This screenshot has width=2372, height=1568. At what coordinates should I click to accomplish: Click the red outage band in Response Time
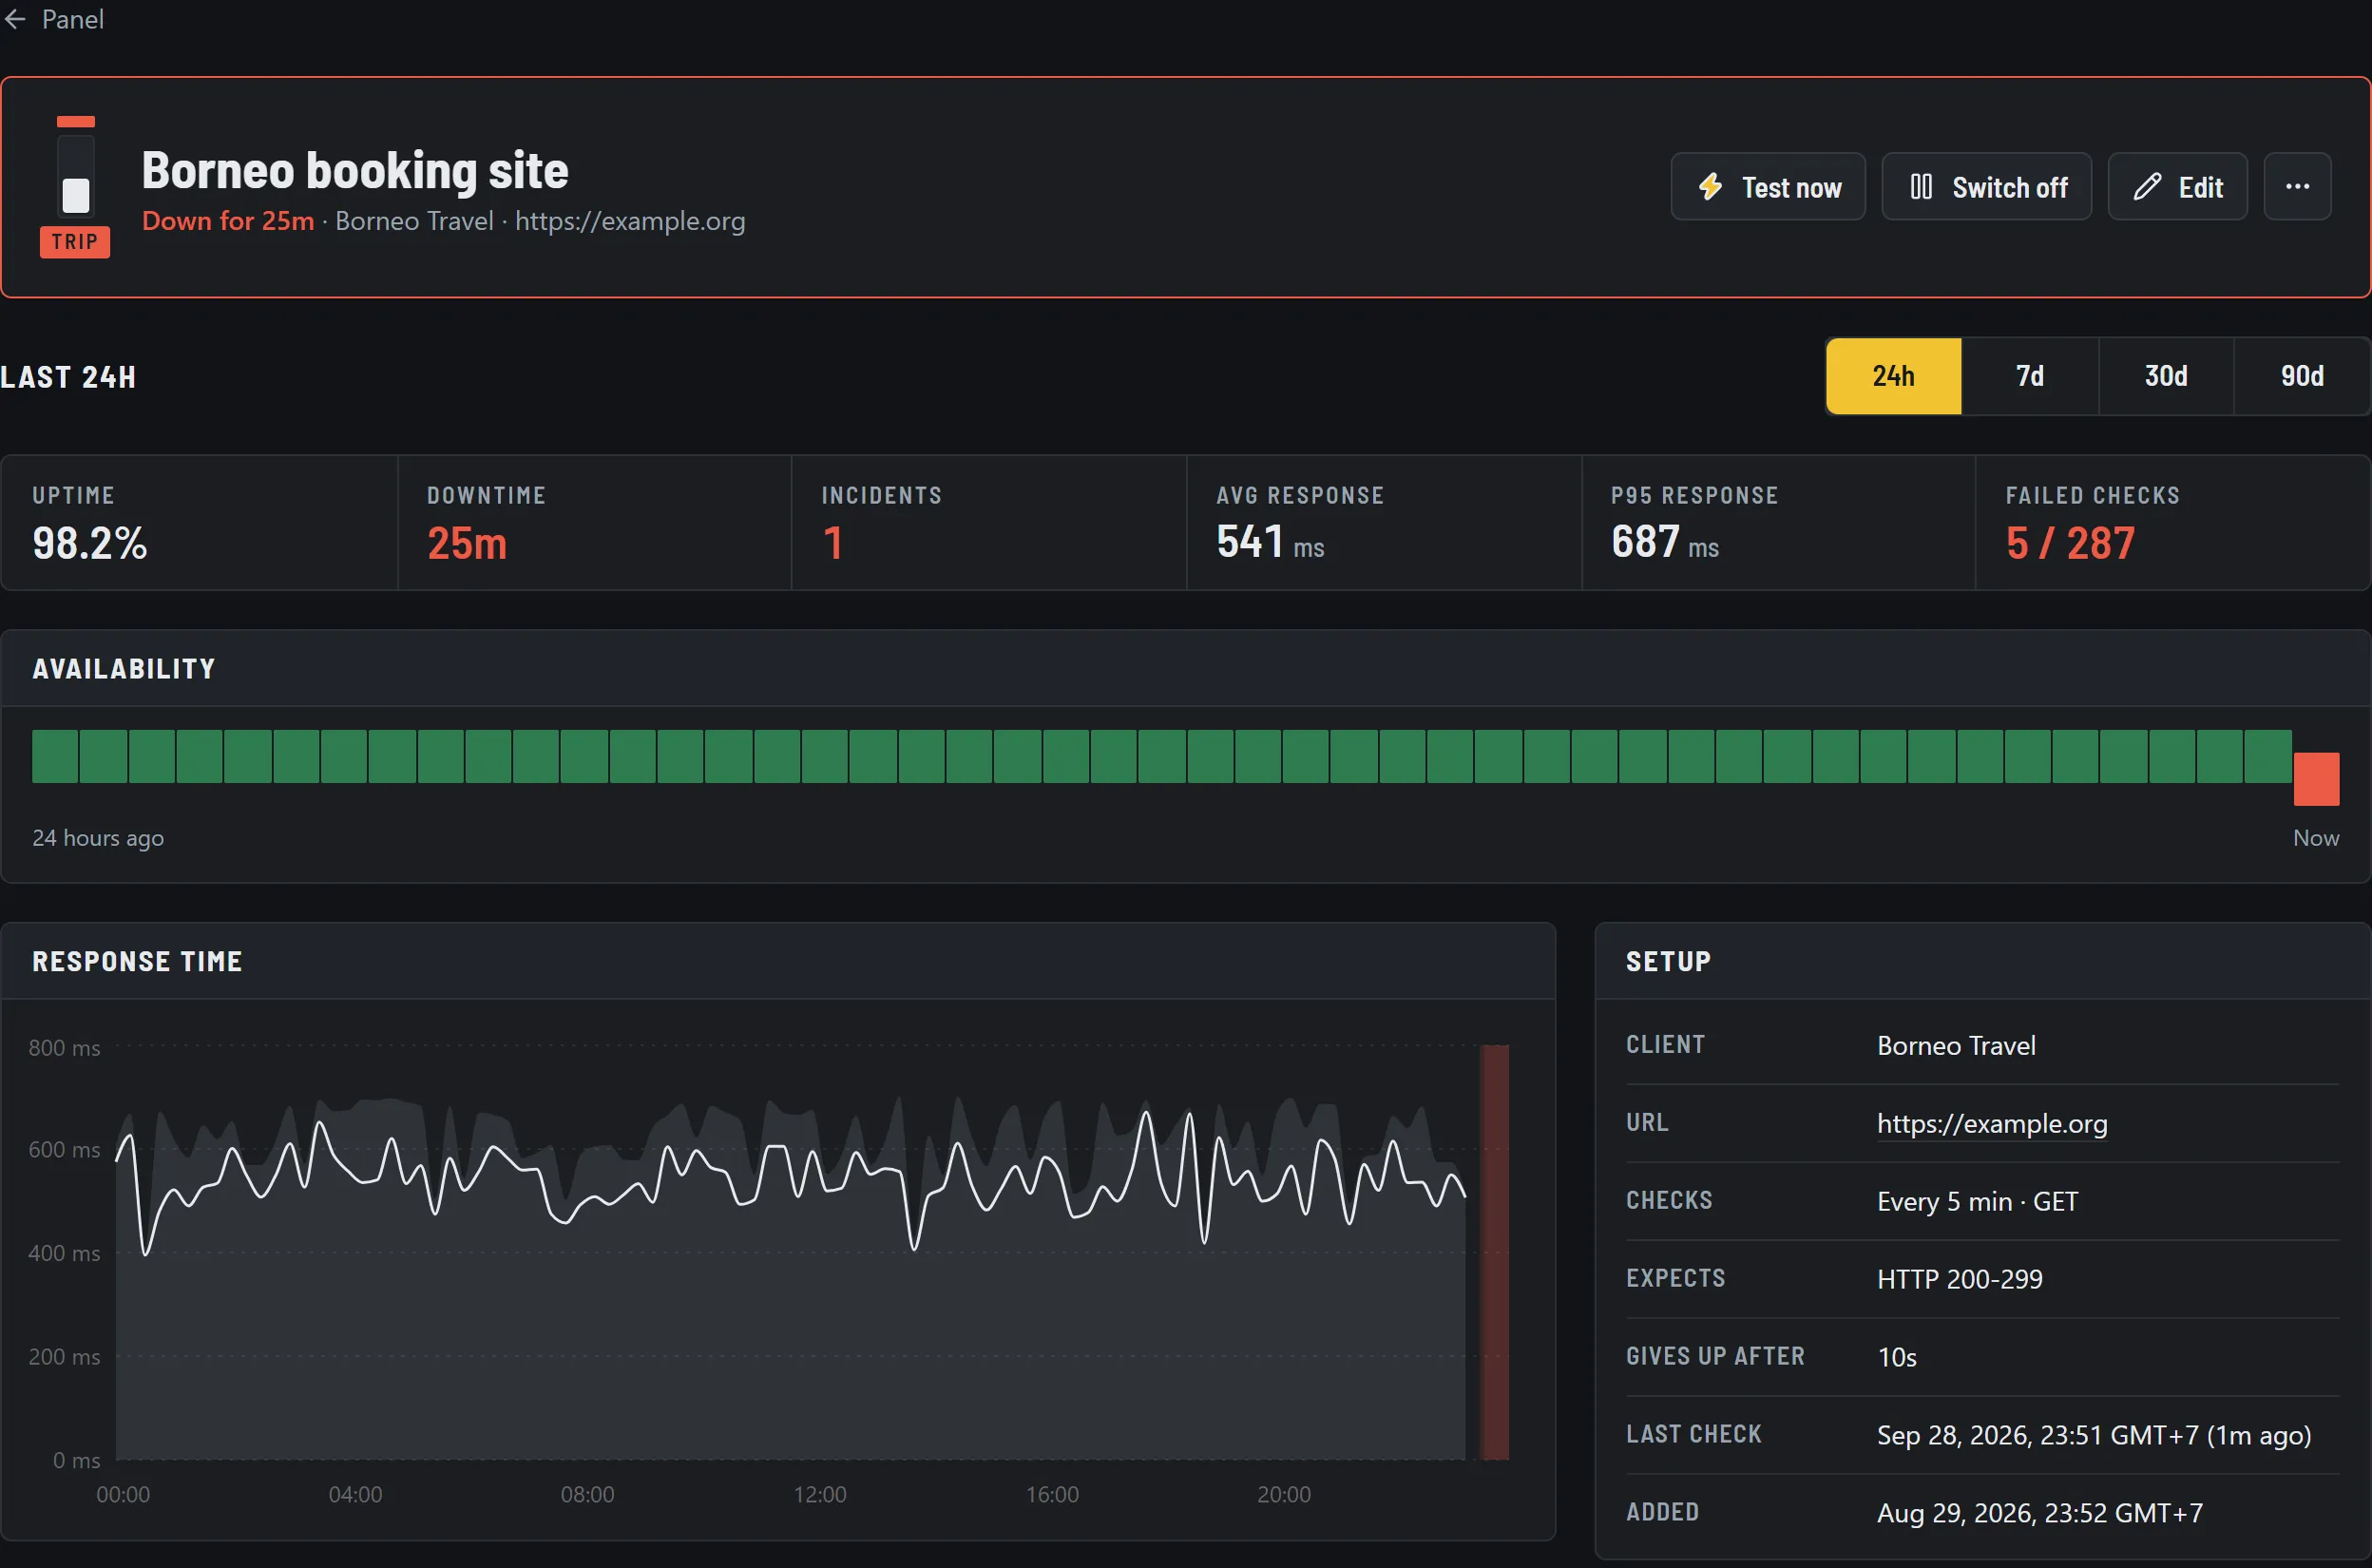pos(1494,1252)
